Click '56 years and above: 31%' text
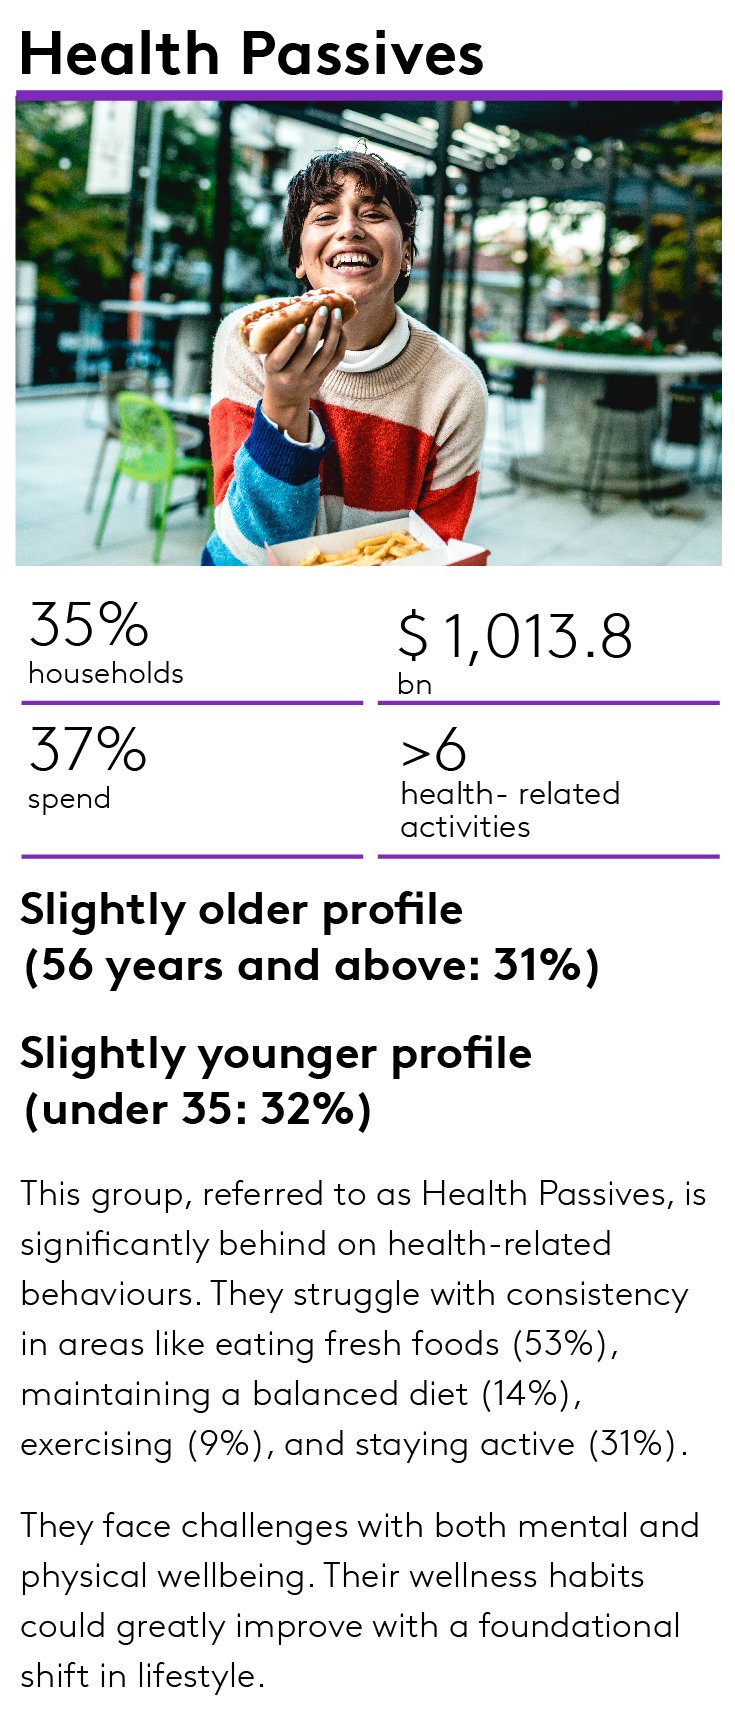The width and height of the screenshot is (735, 1709). (x=311, y=966)
